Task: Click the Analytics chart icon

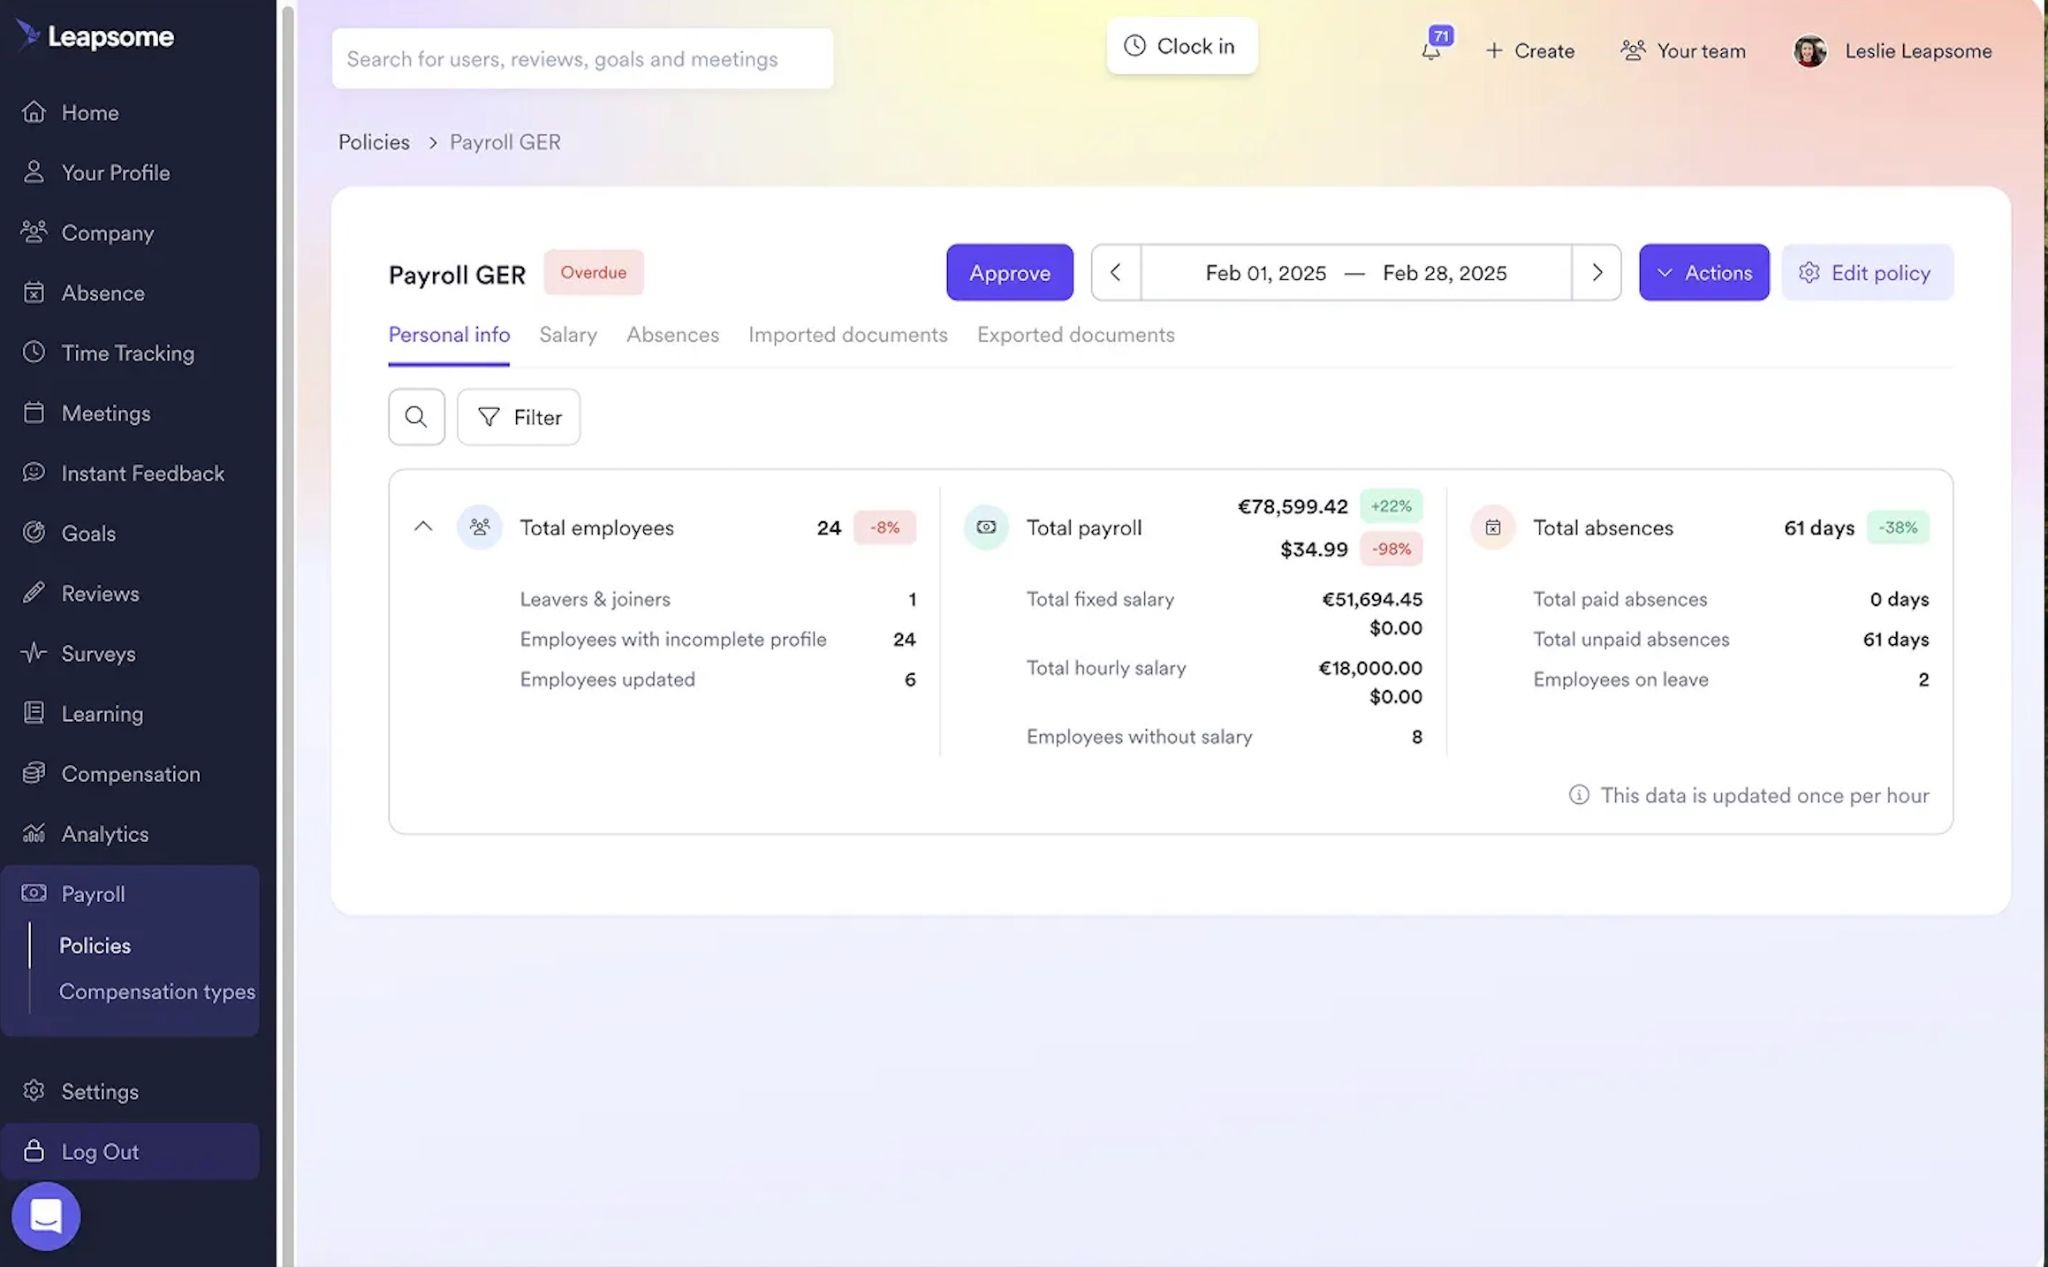Action: [34, 832]
